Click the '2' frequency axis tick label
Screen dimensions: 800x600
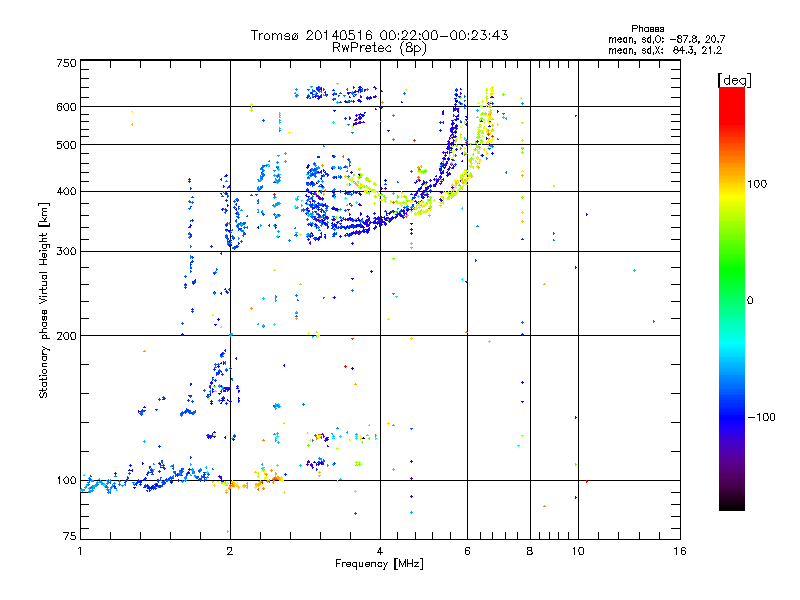coord(230,551)
